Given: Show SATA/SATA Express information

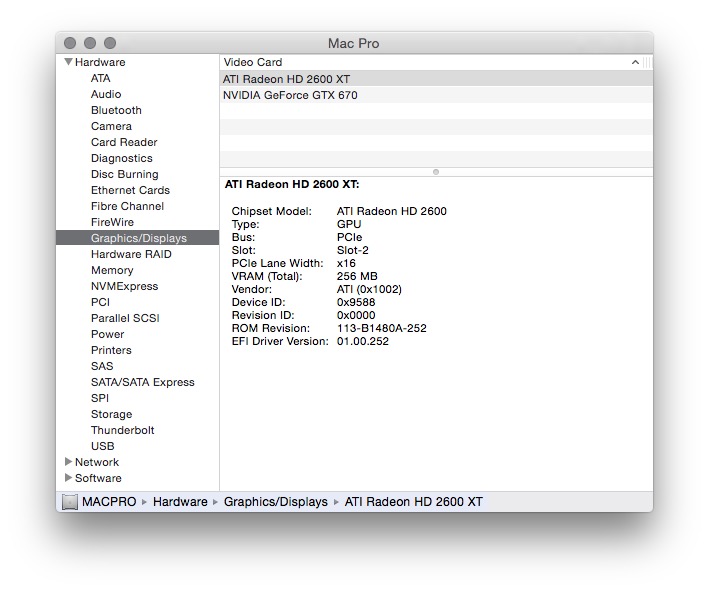Looking at the screenshot, I should (142, 382).
